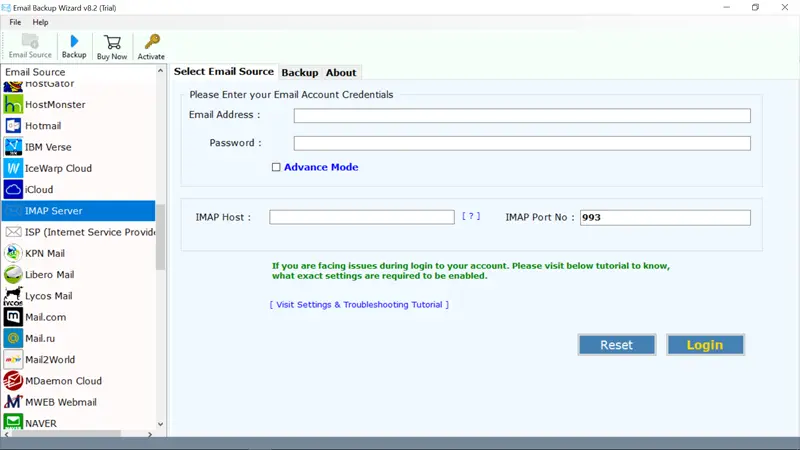Select the KPN Mail icon
The width and height of the screenshot is (800, 450).
point(13,253)
